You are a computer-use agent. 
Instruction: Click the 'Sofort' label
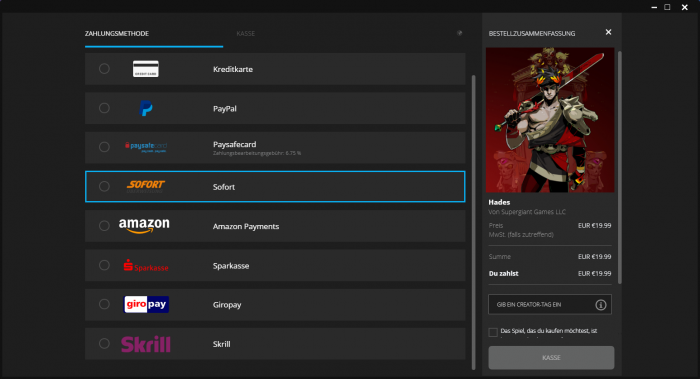point(224,187)
